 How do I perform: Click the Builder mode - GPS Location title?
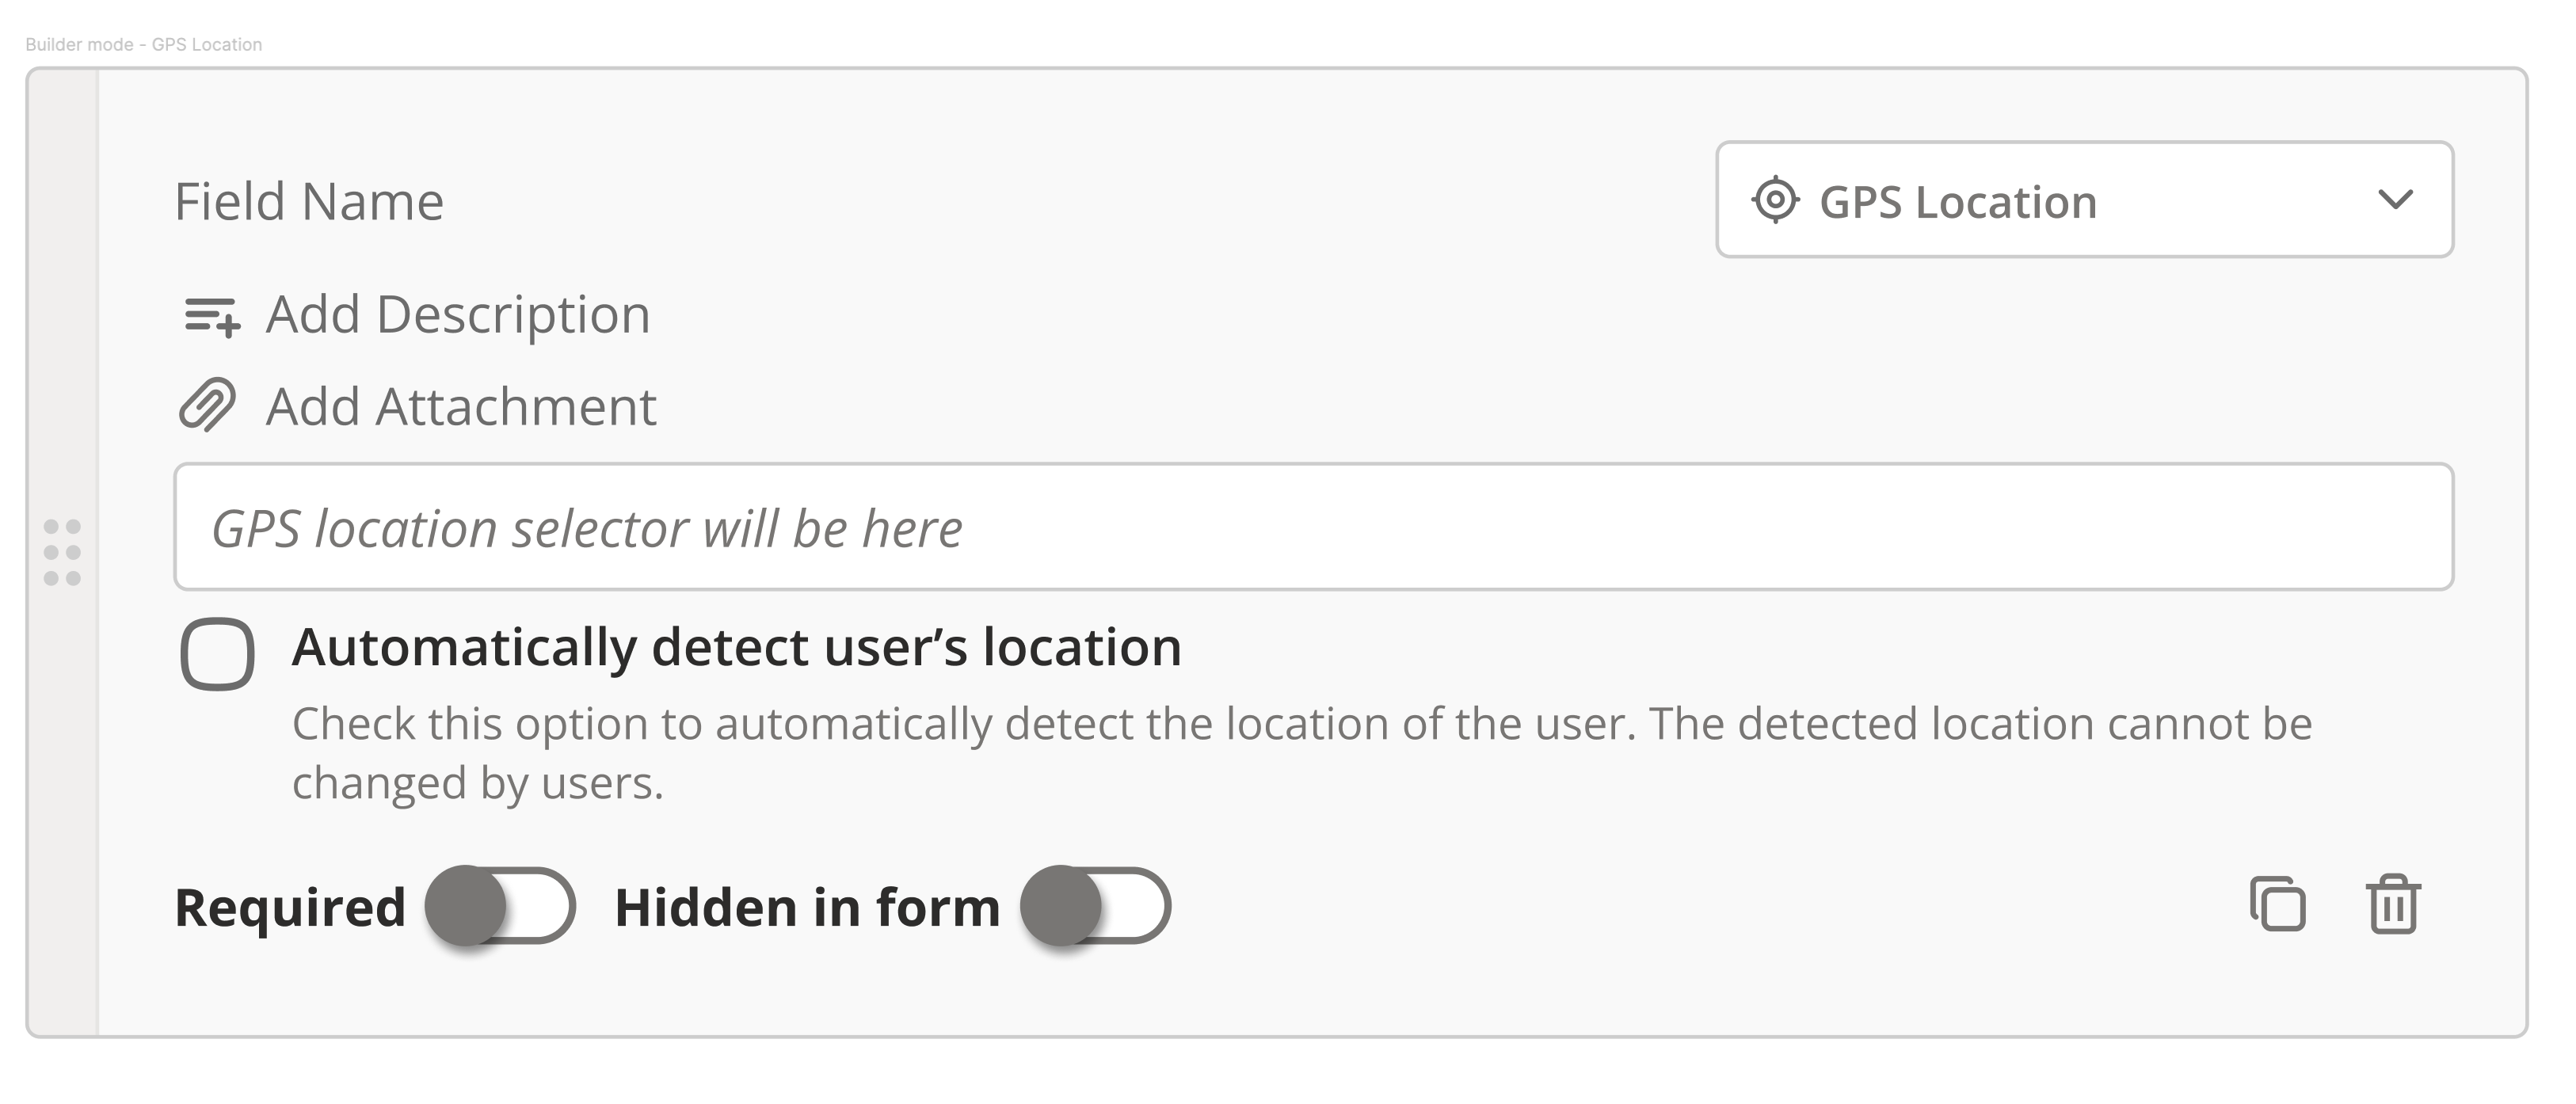click(144, 45)
